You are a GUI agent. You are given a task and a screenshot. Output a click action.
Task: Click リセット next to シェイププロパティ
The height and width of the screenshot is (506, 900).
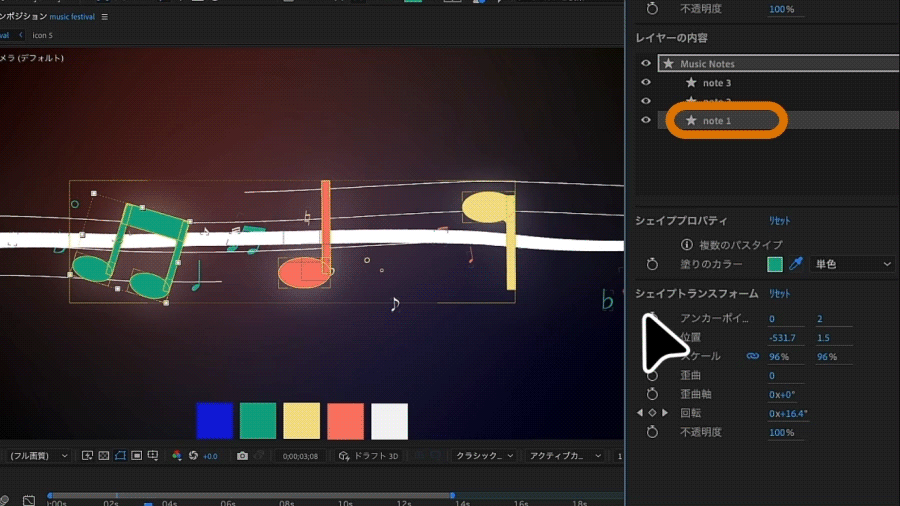pyautogui.click(x=779, y=221)
